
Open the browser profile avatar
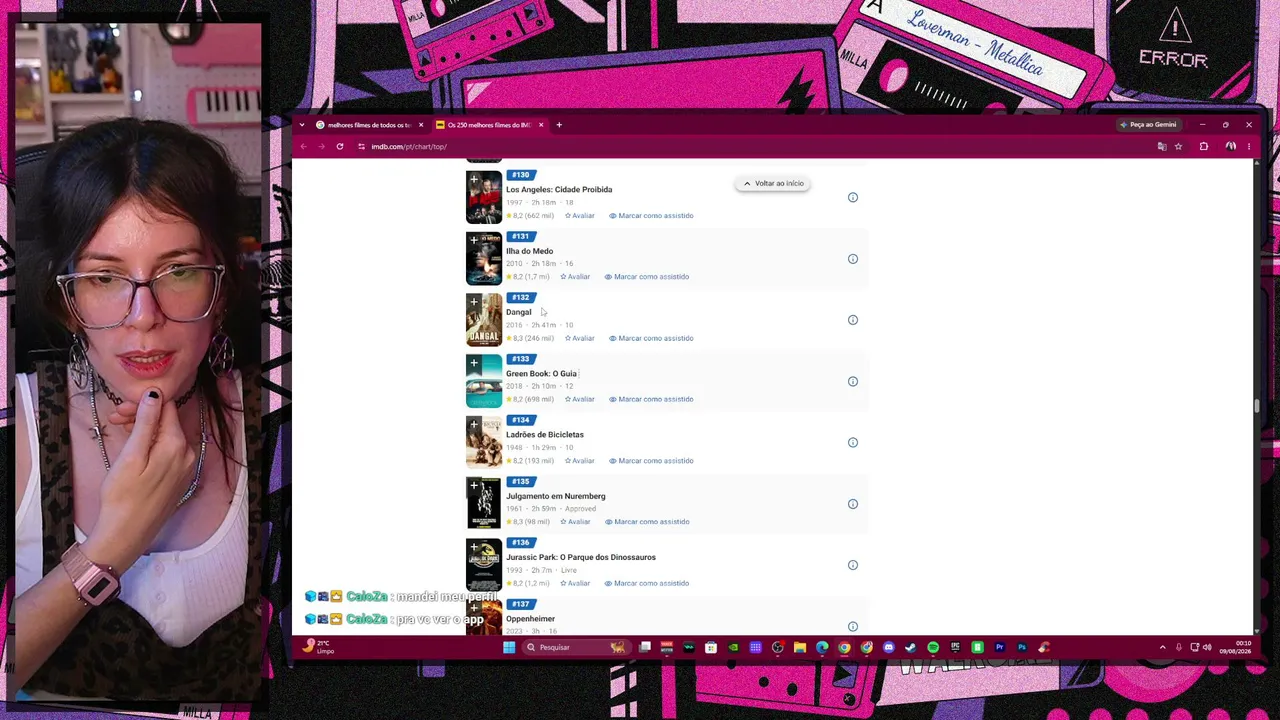(x=1231, y=147)
